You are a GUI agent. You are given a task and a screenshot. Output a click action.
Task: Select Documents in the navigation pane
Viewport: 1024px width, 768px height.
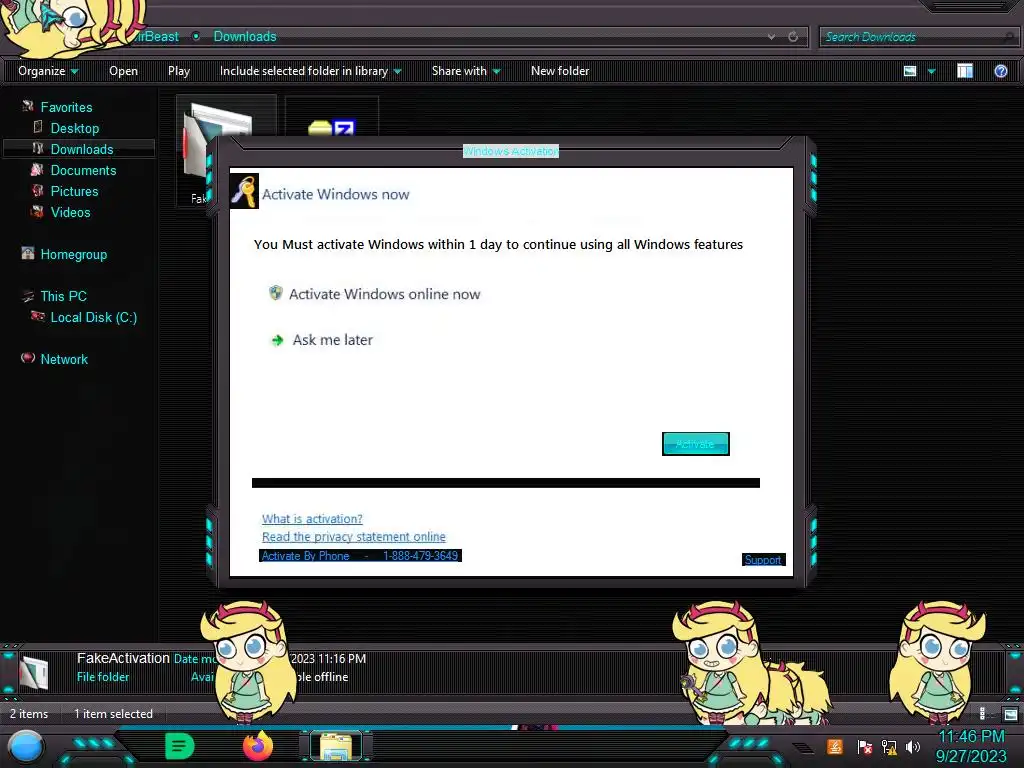(x=83, y=170)
